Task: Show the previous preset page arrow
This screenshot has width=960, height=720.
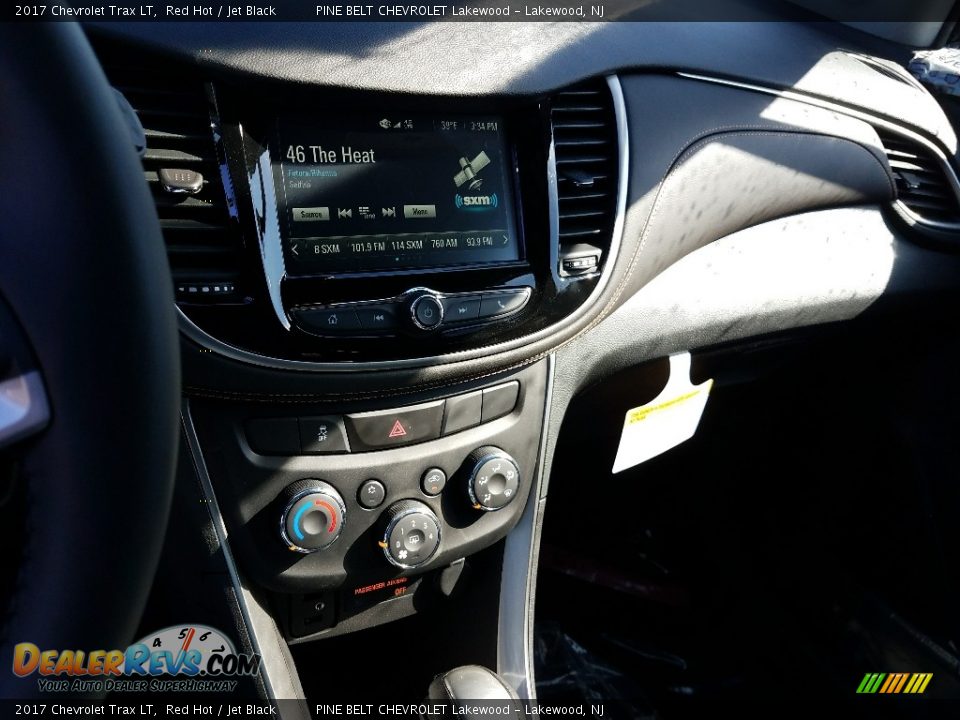Action: (x=295, y=248)
